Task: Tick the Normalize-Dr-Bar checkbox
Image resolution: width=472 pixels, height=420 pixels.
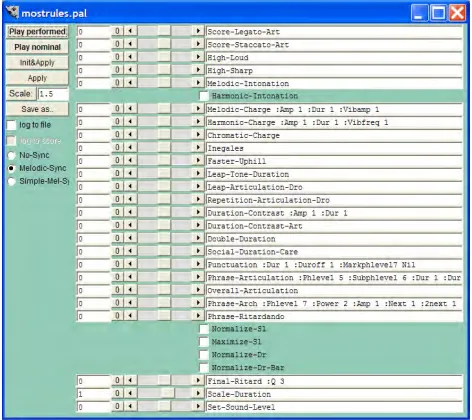Action: (204, 368)
